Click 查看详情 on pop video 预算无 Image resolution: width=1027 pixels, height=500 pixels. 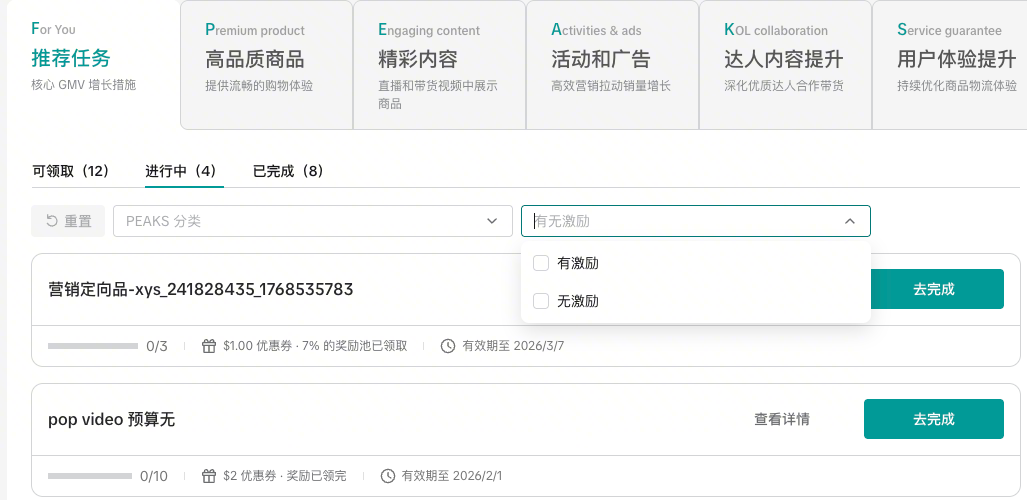click(x=781, y=419)
